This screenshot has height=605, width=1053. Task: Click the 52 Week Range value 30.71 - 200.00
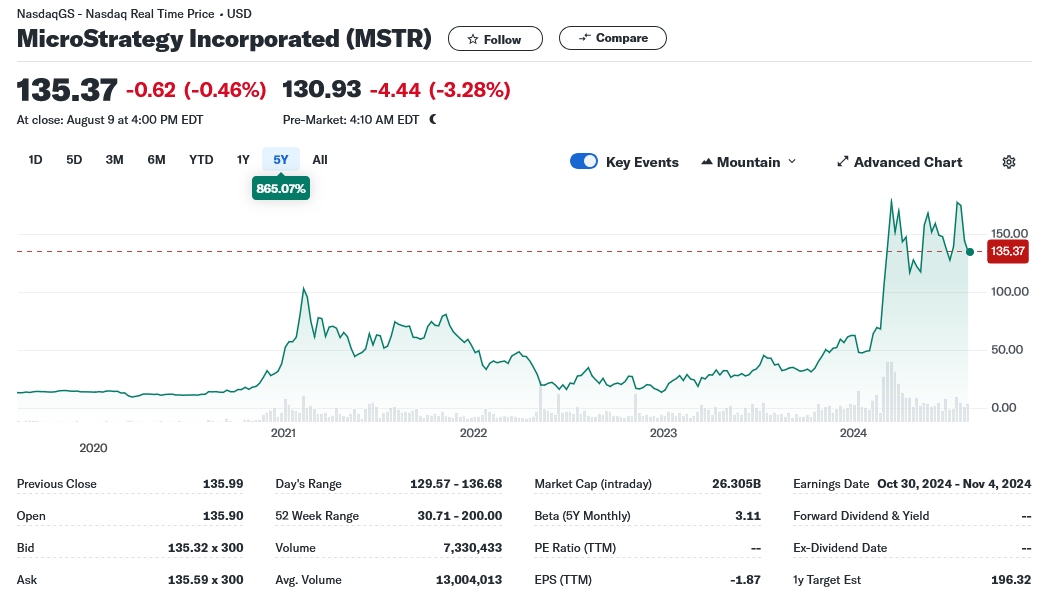459,516
